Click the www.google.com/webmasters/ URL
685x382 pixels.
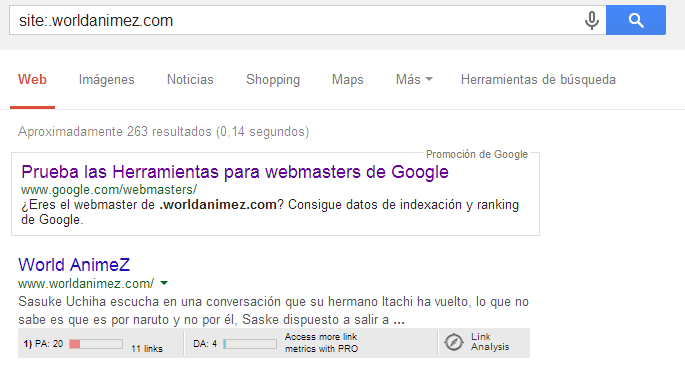109,190
